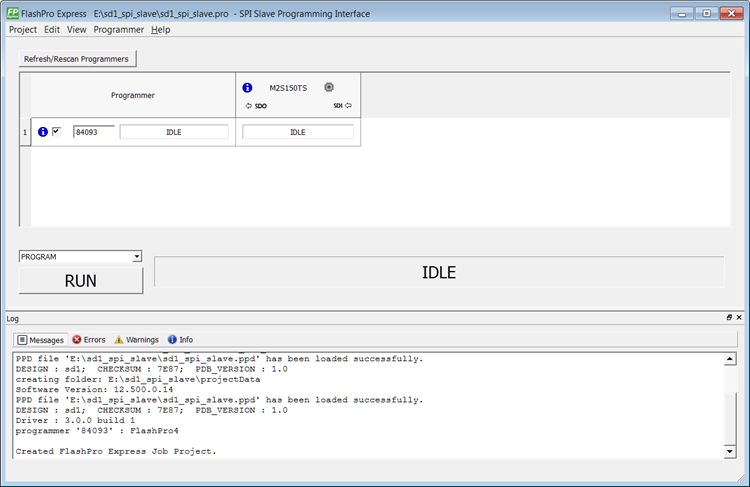Show the Warnings log tab

(x=136, y=340)
